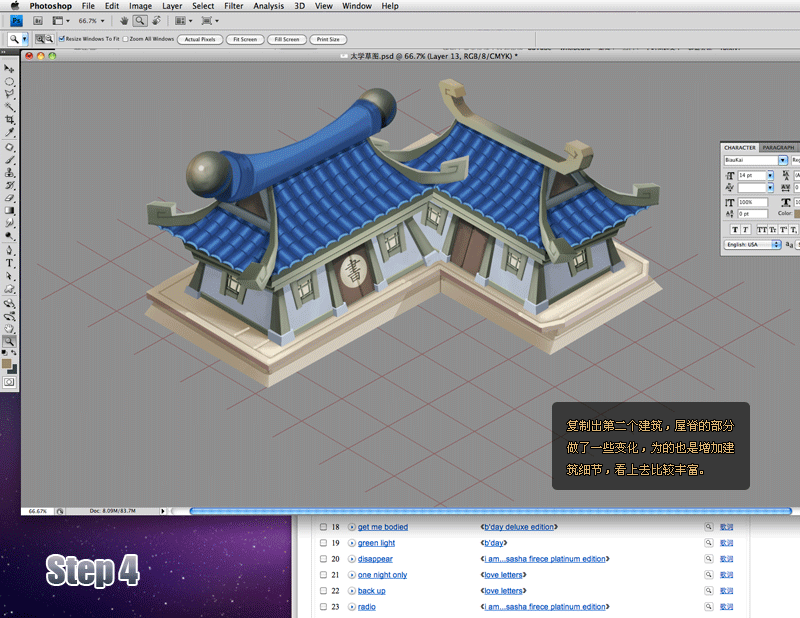Click the foreground color swatch

coord(7,363)
